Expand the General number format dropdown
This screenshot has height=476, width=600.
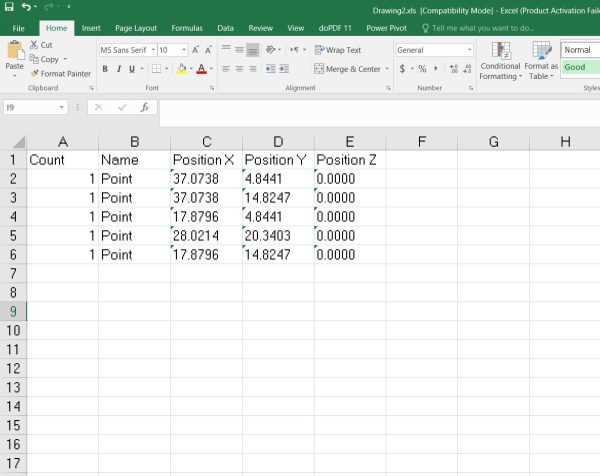(x=470, y=50)
